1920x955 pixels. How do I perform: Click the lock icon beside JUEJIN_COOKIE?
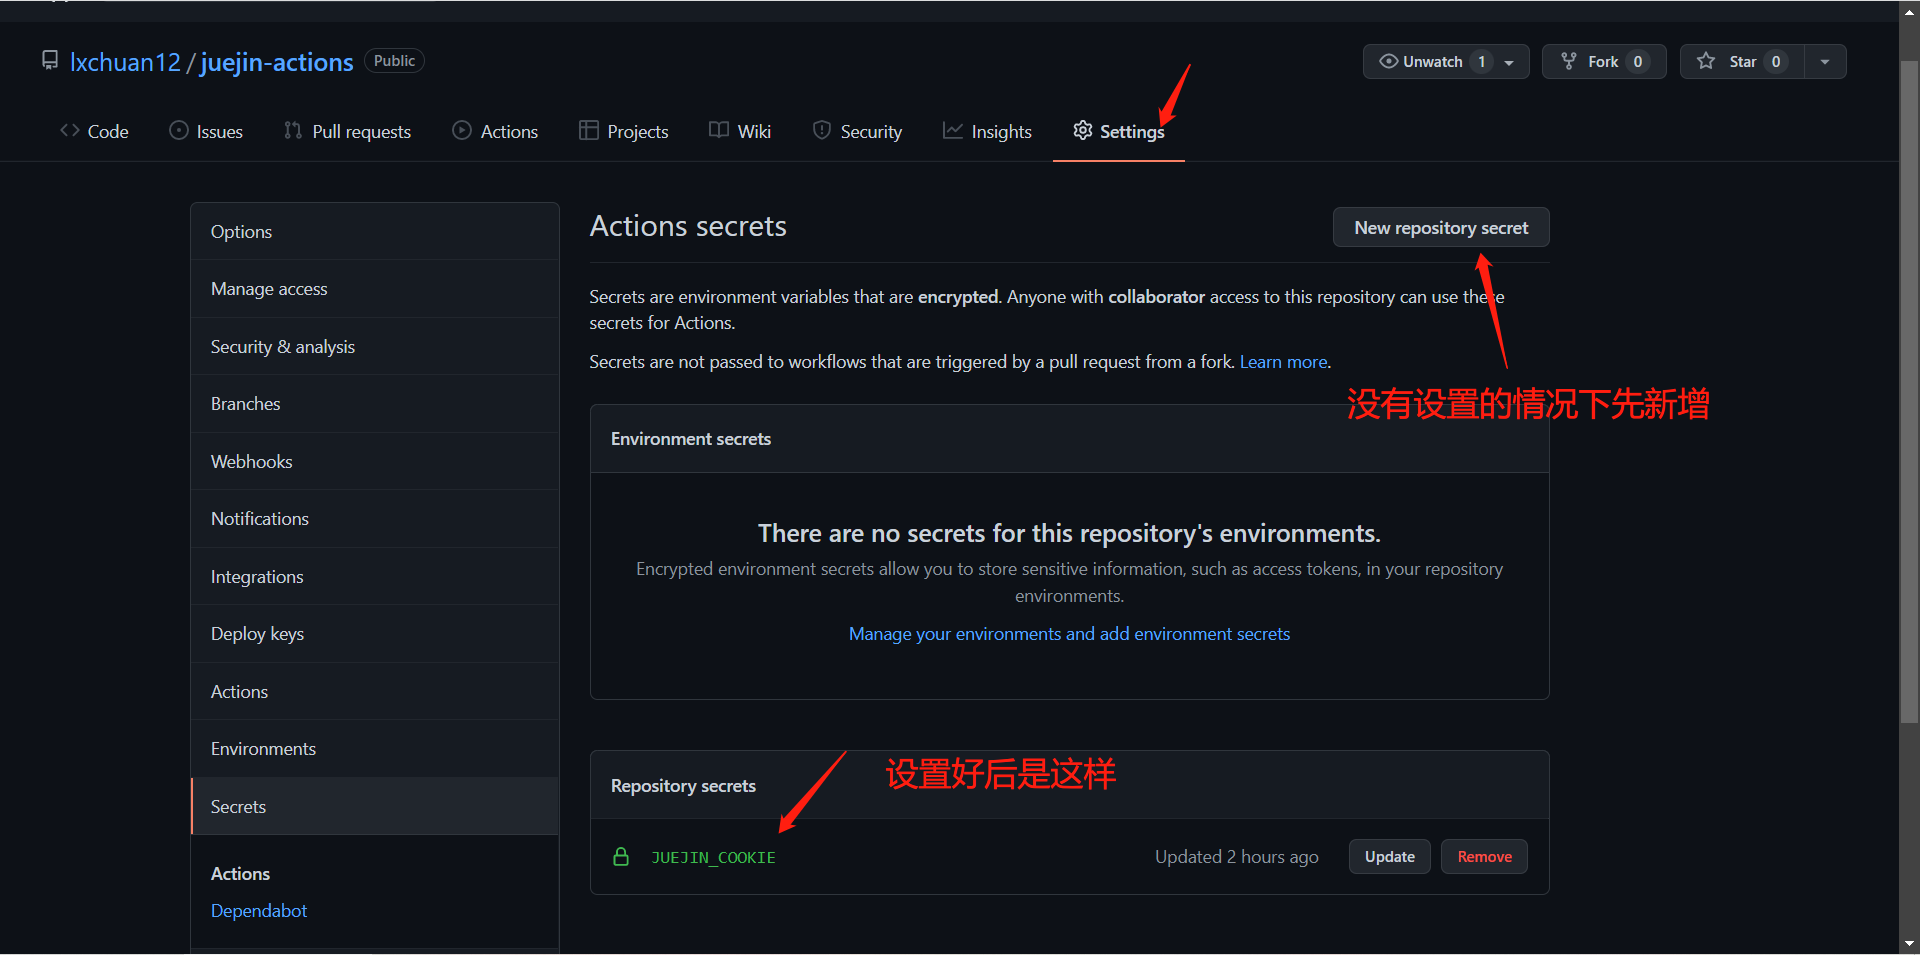[621, 857]
